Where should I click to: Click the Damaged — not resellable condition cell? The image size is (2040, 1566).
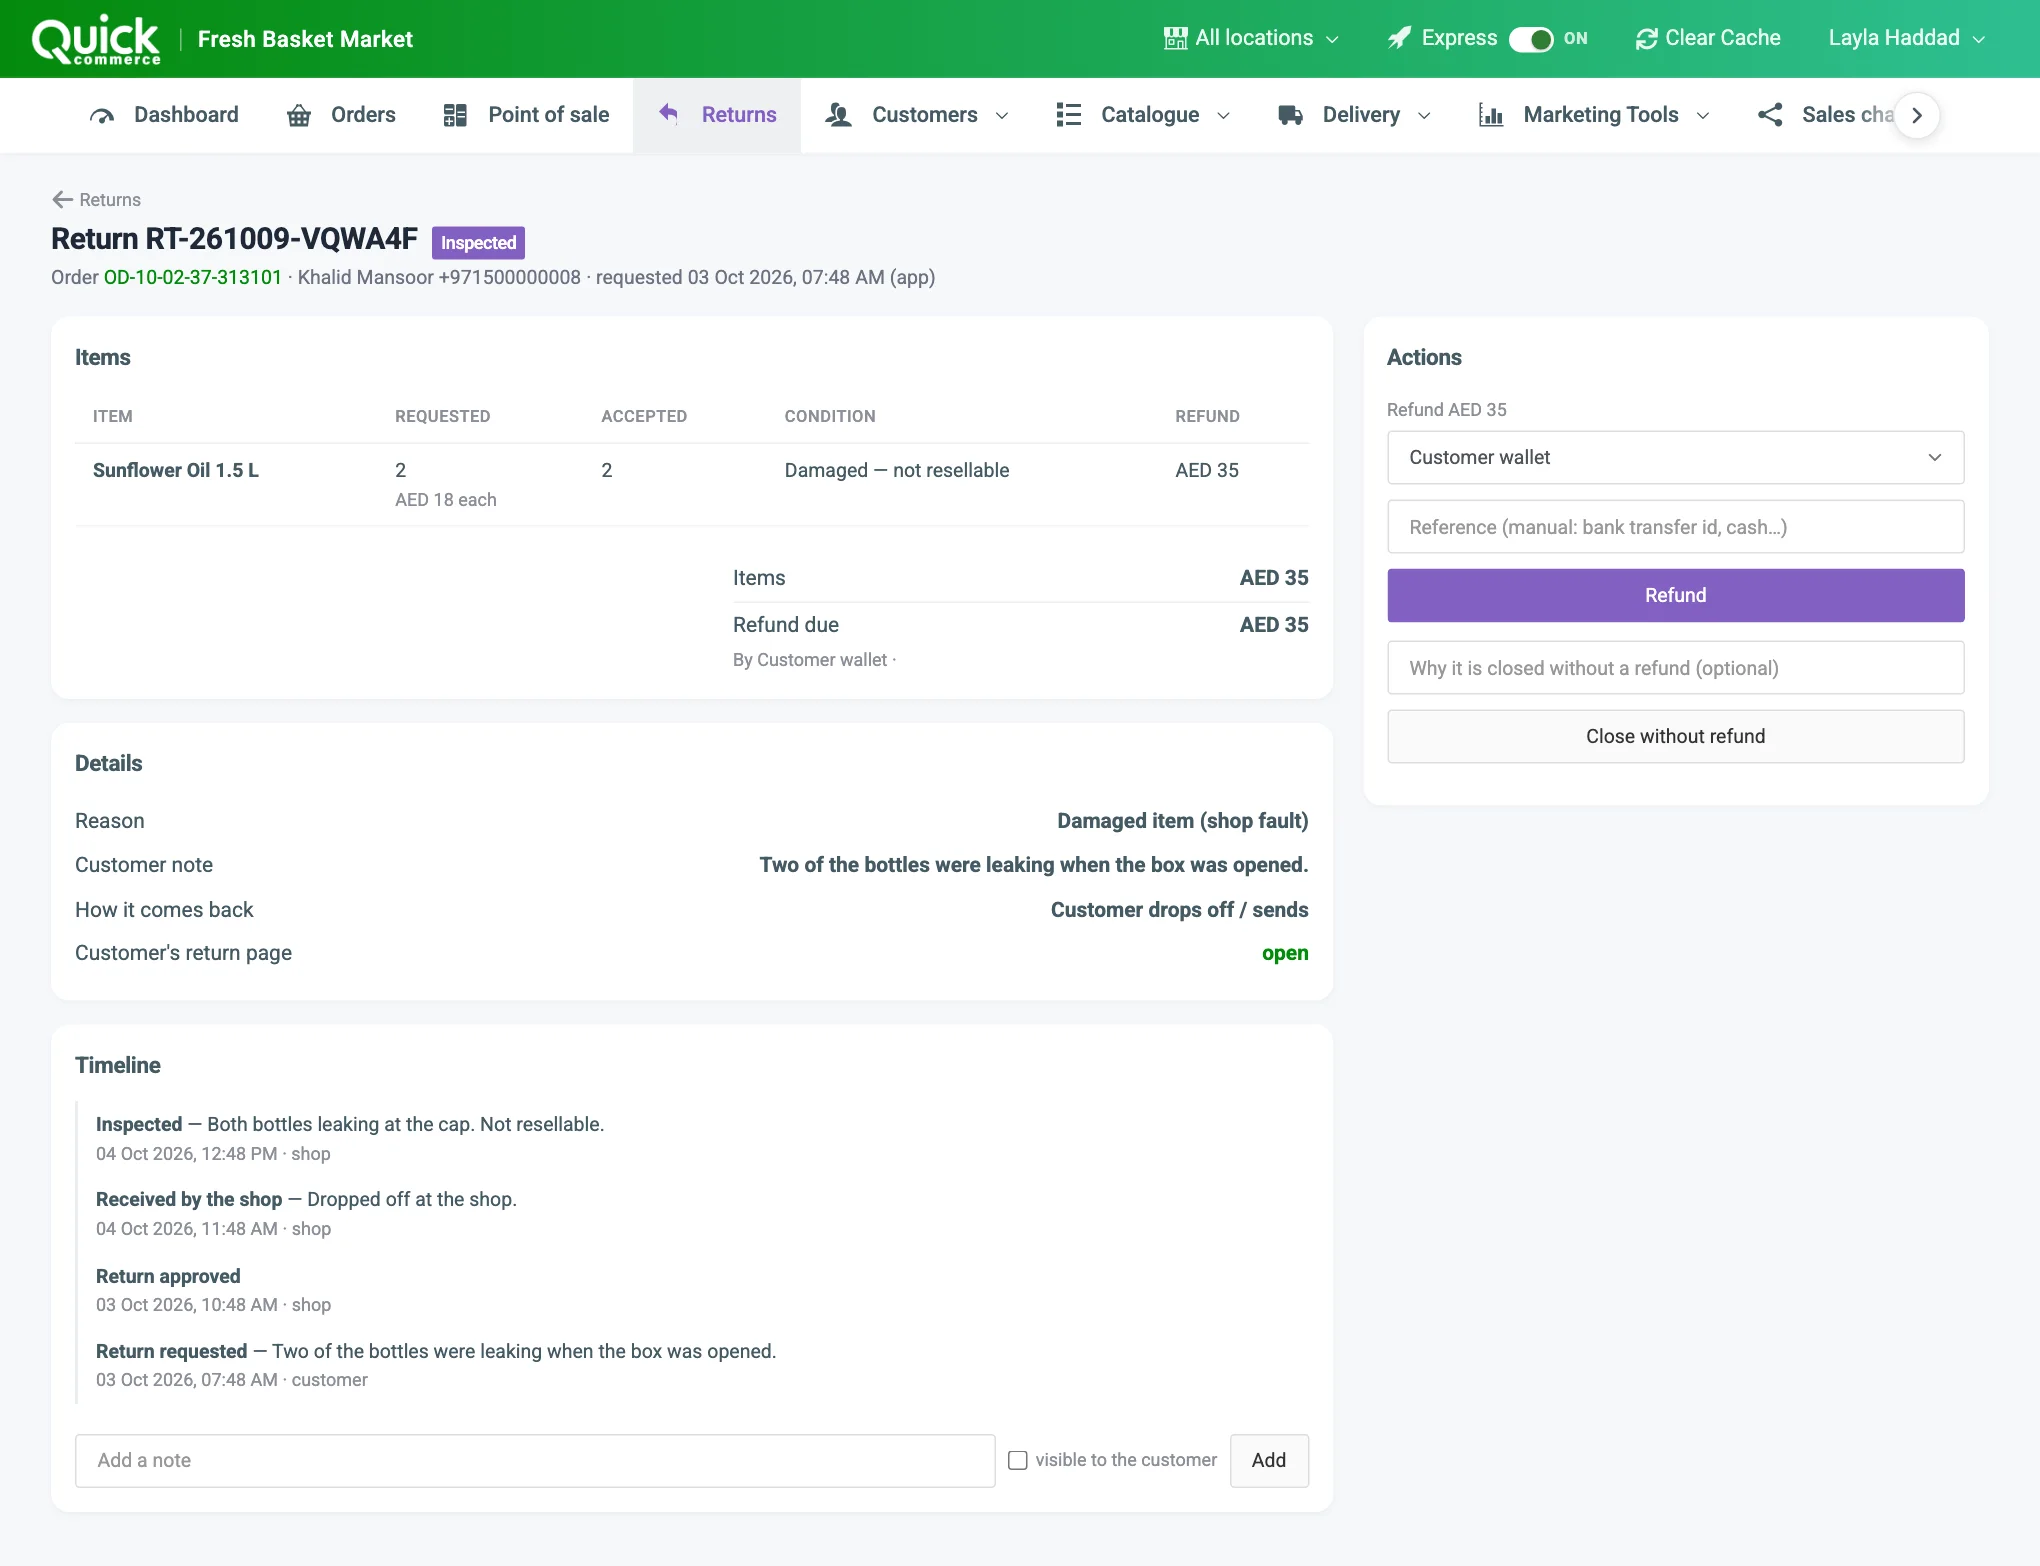click(896, 470)
